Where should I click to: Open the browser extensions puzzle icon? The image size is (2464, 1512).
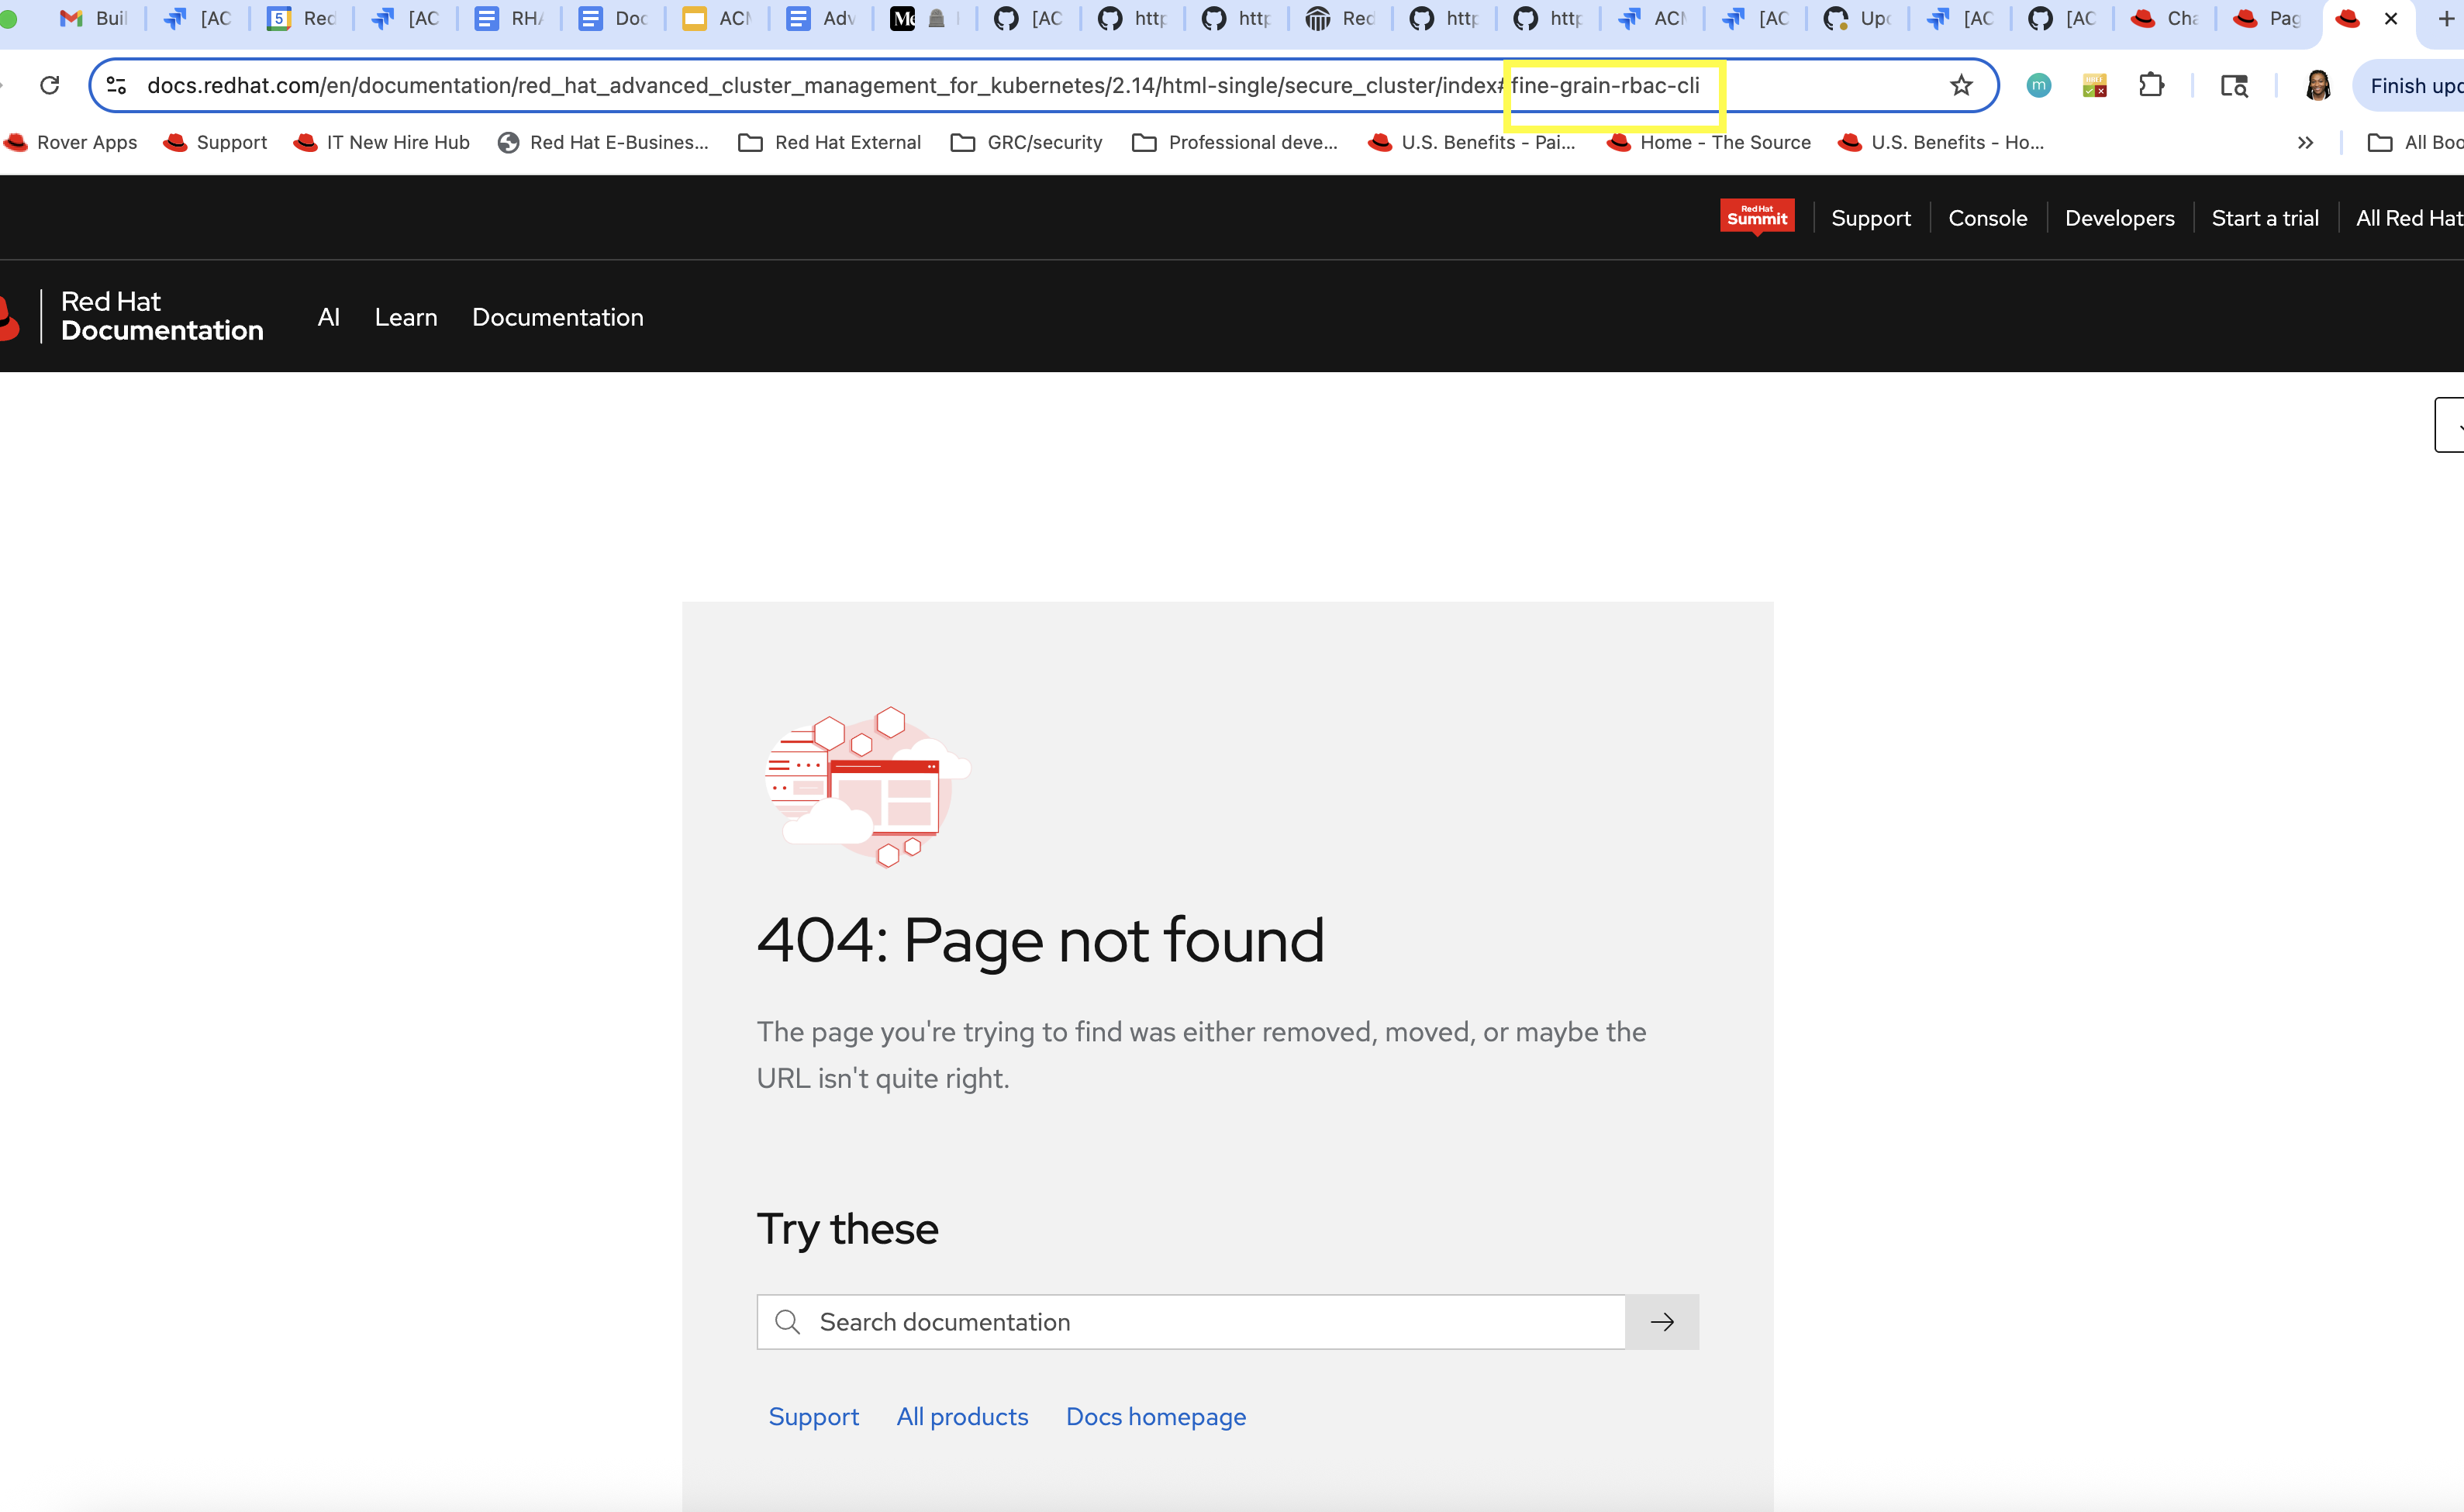[x=2151, y=86]
